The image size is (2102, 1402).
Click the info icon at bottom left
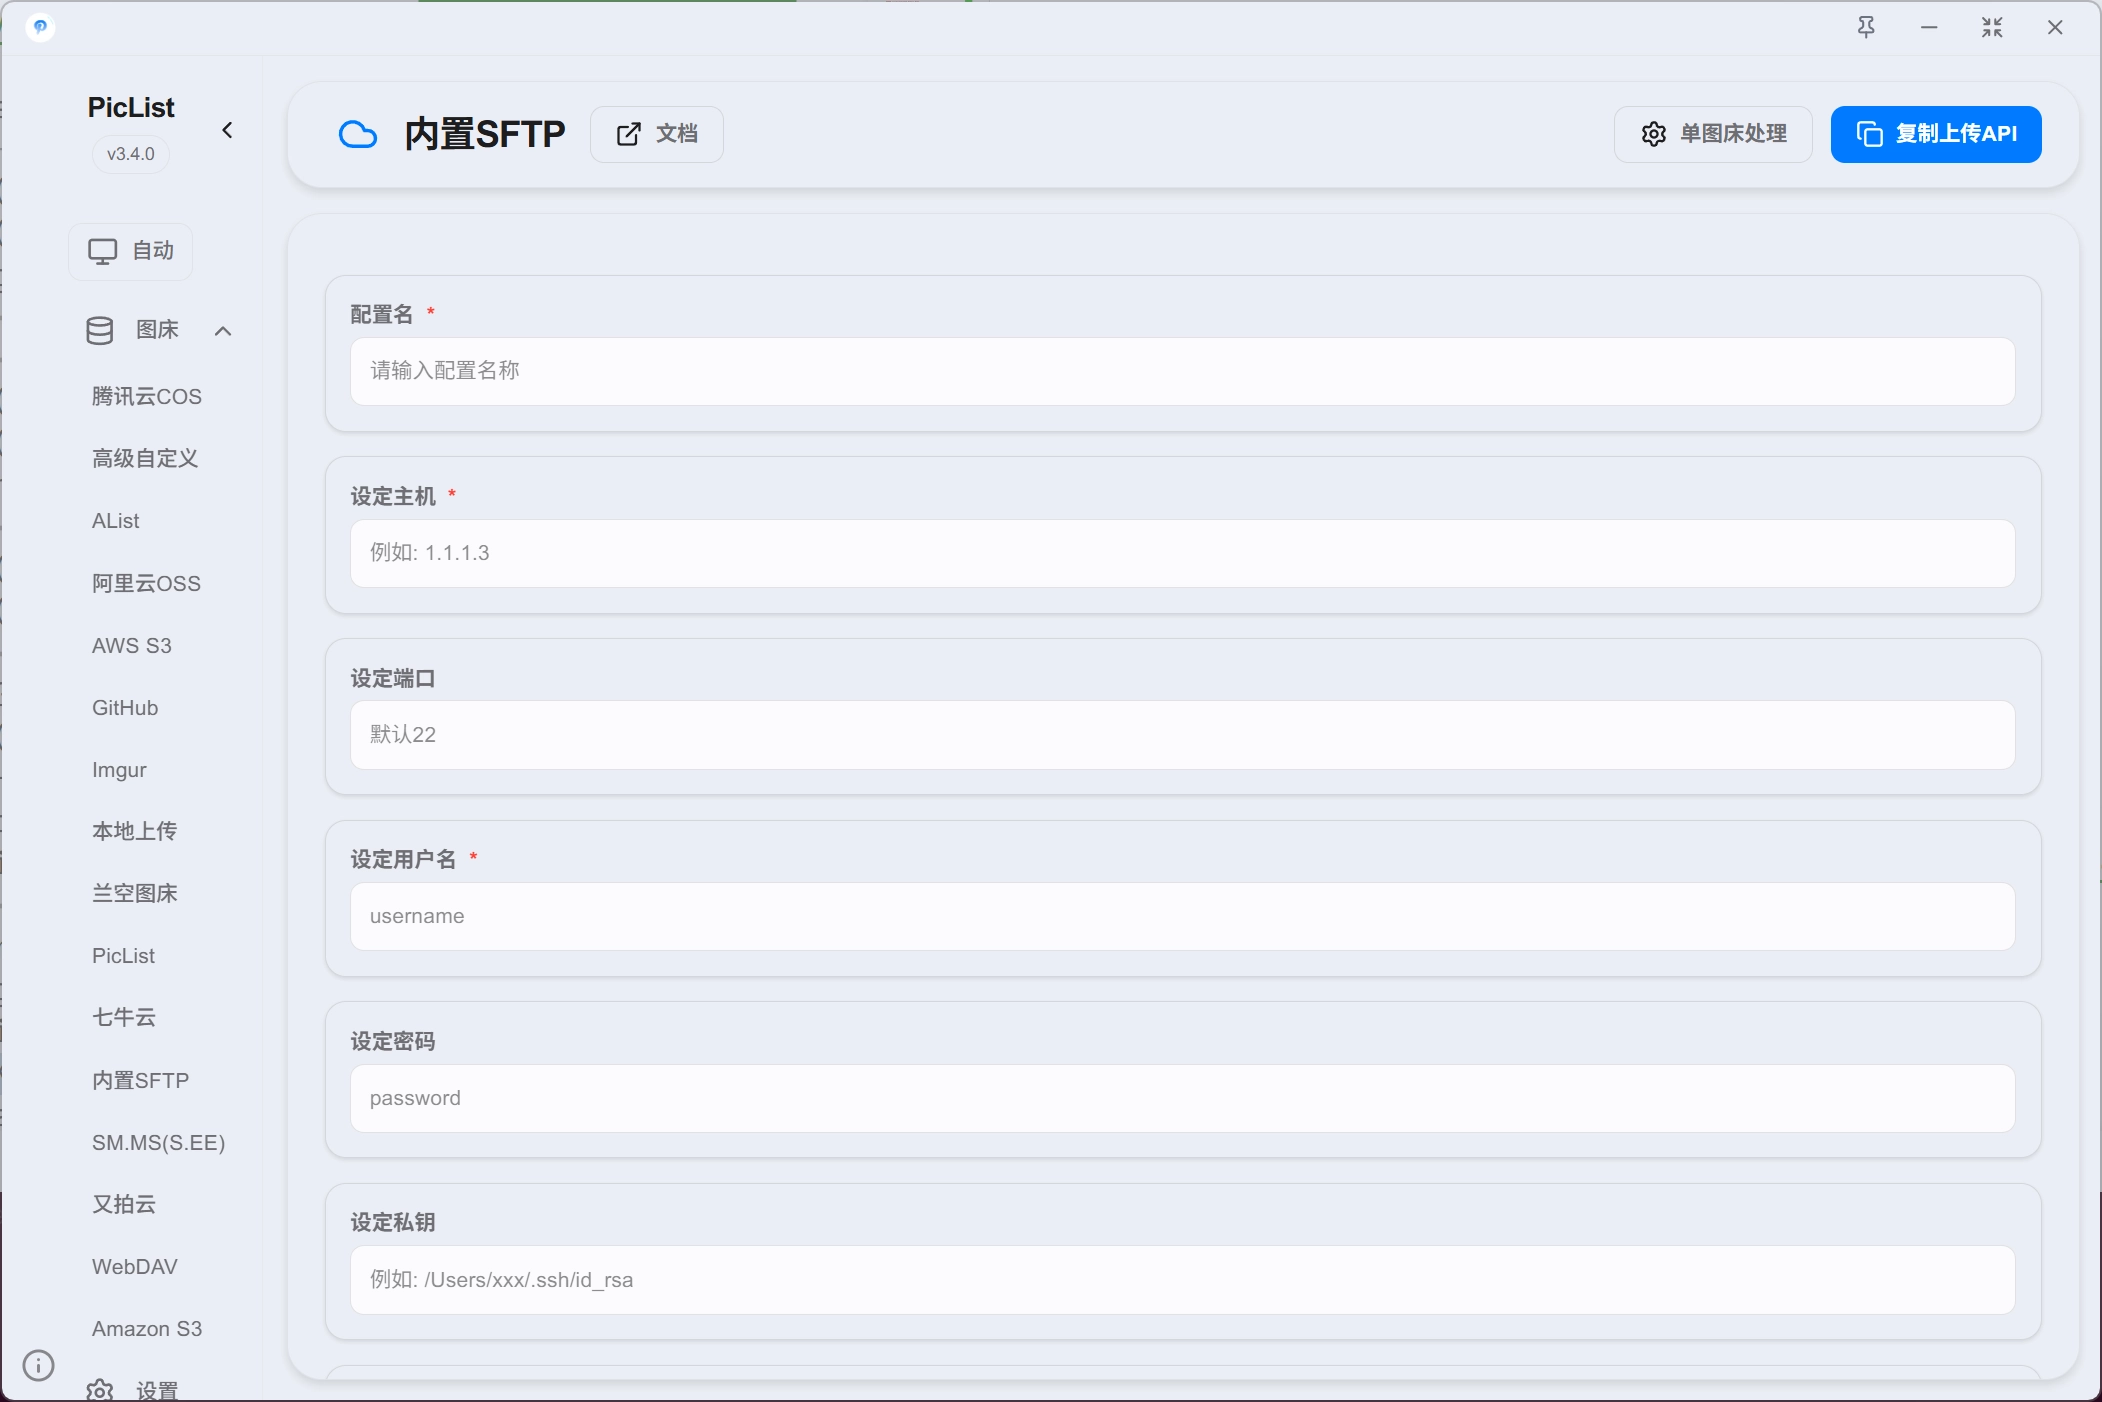click(x=38, y=1365)
